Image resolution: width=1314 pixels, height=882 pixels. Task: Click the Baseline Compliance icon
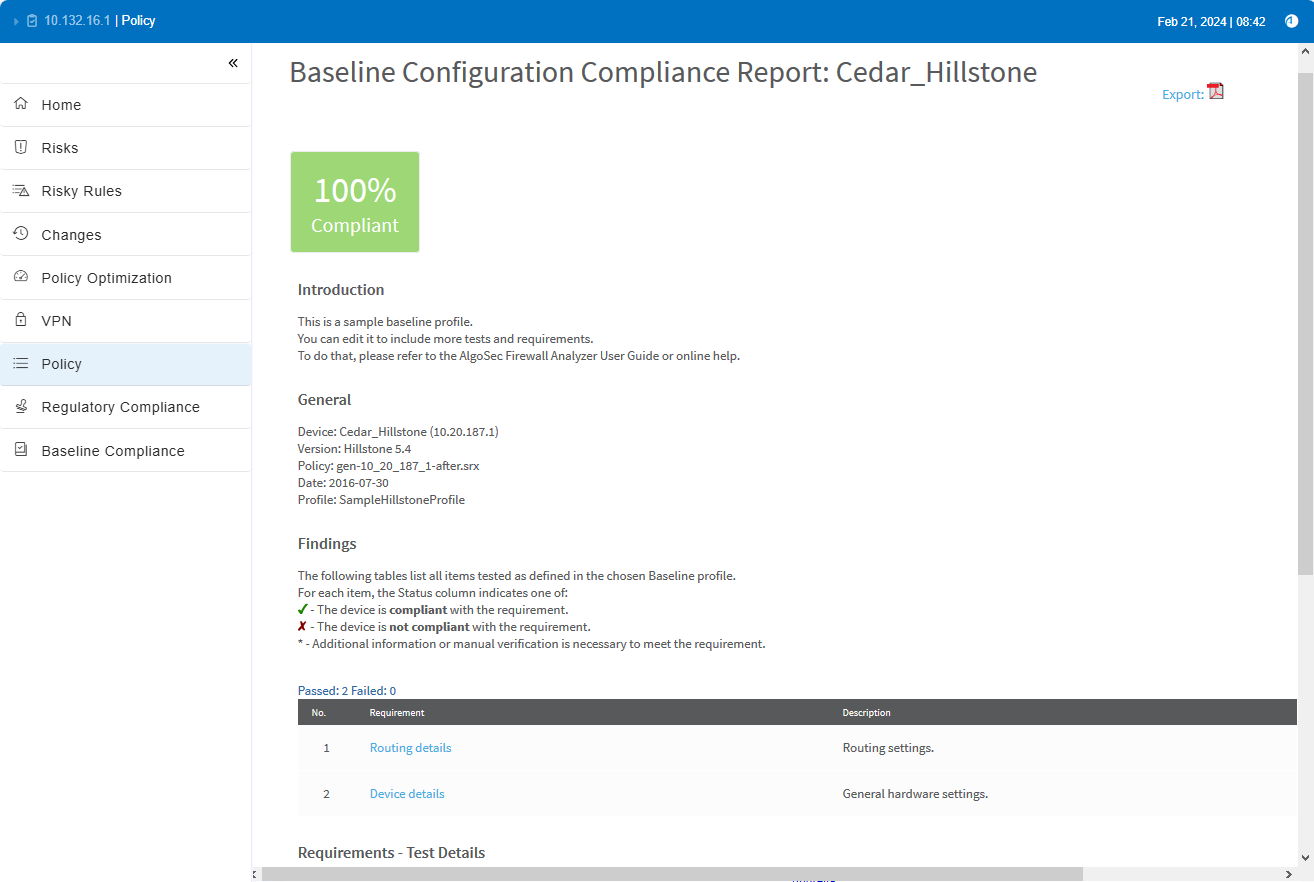pos(20,450)
